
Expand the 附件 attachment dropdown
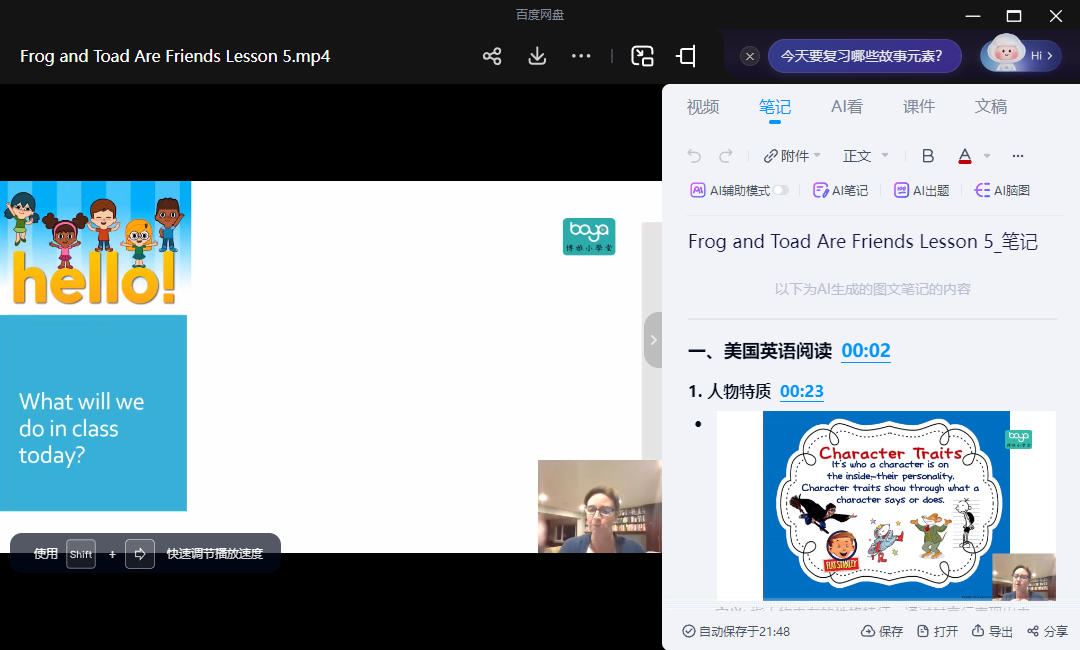[792, 156]
